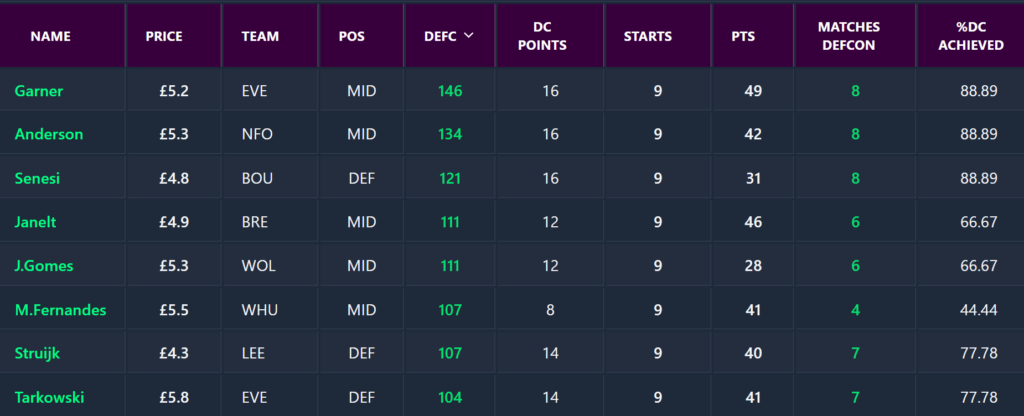This screenshot has width=1024, height=416.
Task: Open Anderson player link
Action: pos(49,134)
